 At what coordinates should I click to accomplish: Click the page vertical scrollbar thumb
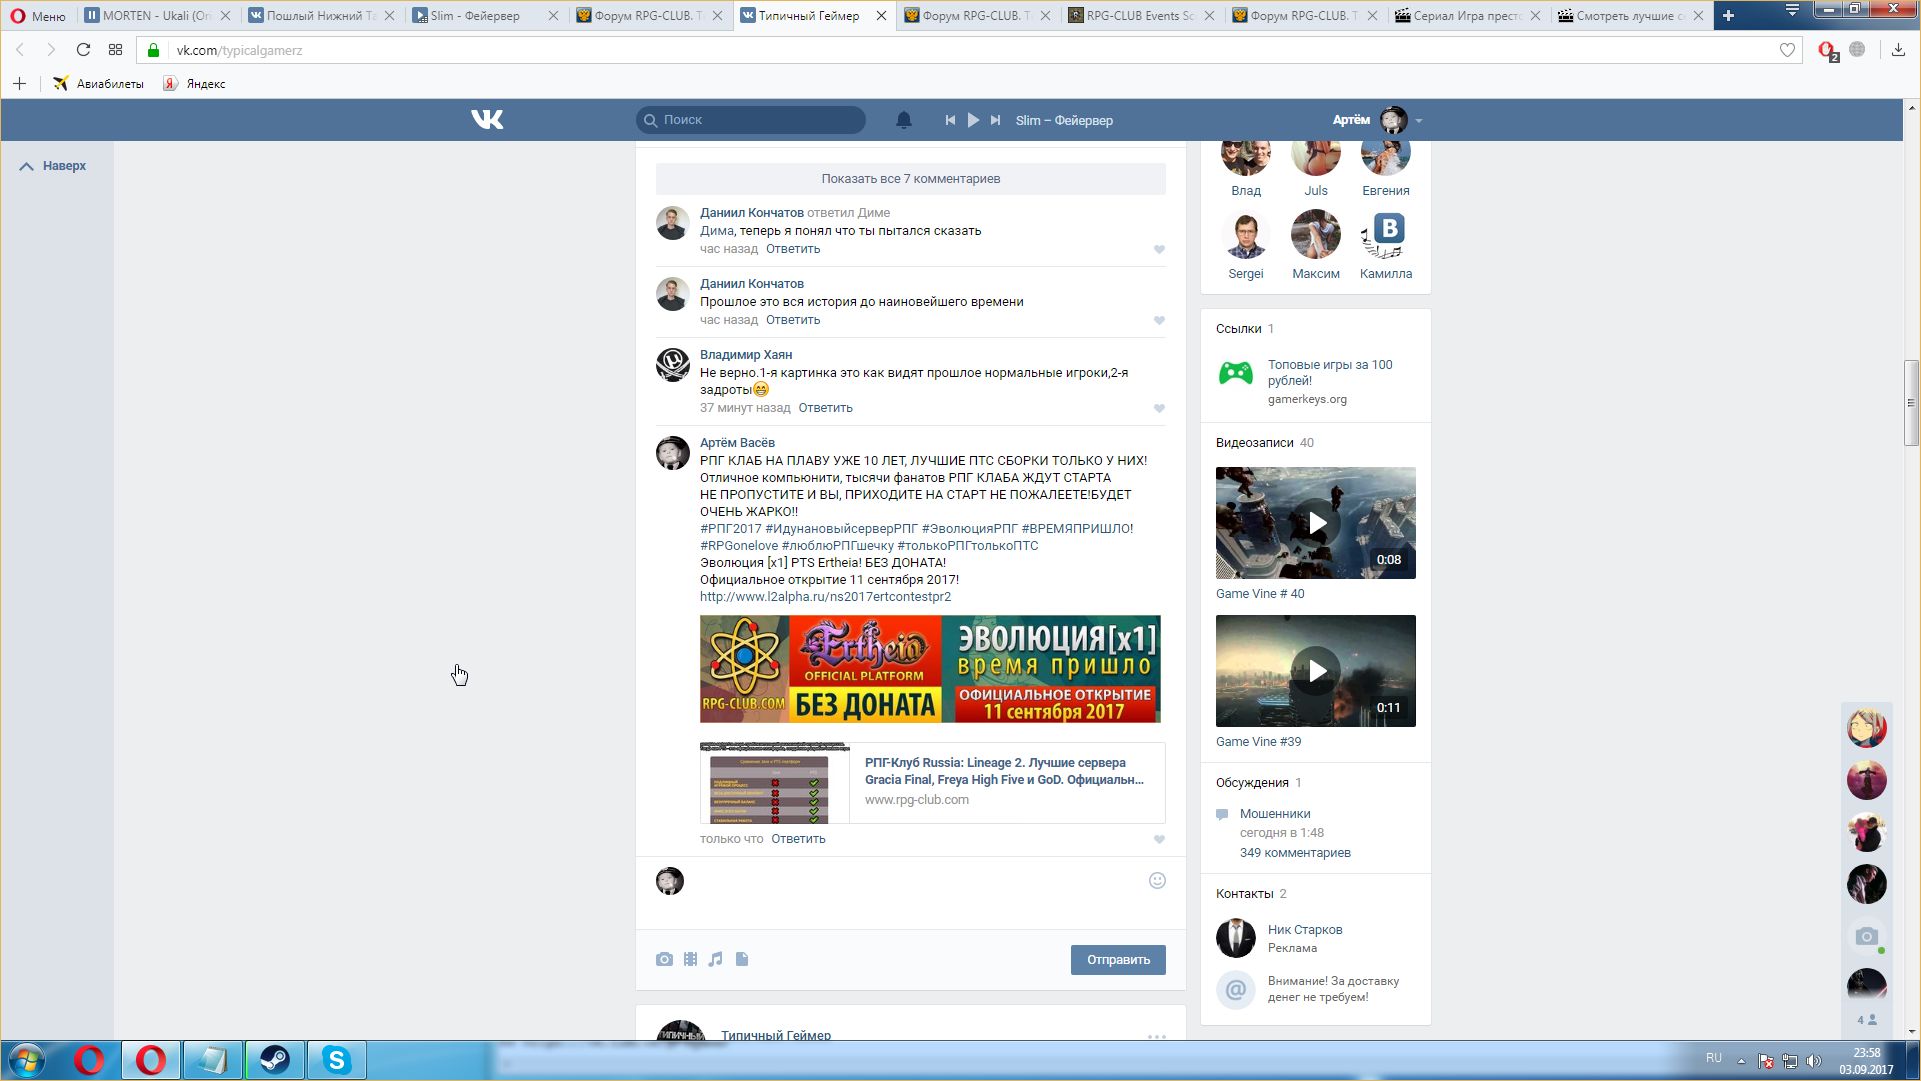pos(1912,403)
